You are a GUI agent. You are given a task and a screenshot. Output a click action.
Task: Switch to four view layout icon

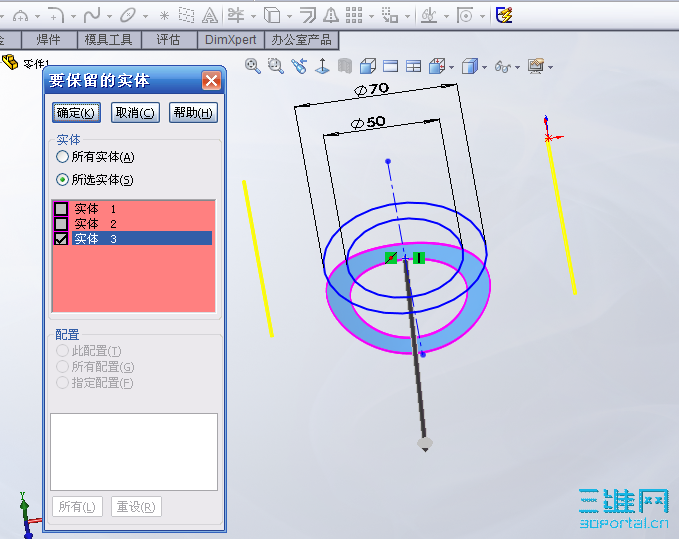[414, 66]
